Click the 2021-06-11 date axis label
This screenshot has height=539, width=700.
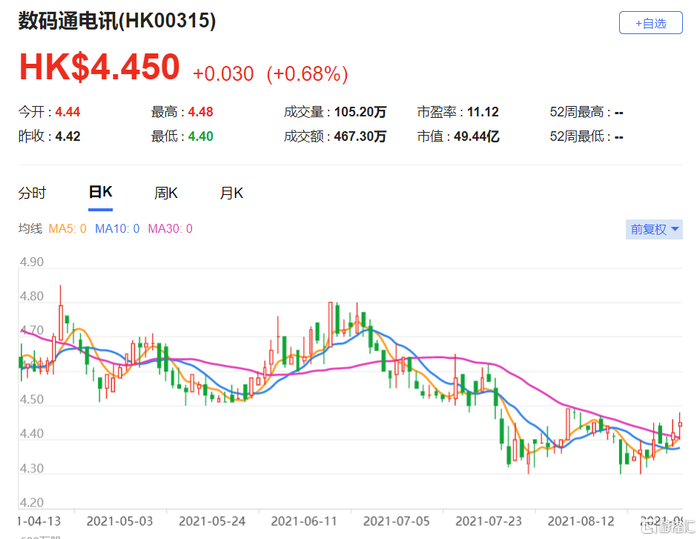pos(304,521)
